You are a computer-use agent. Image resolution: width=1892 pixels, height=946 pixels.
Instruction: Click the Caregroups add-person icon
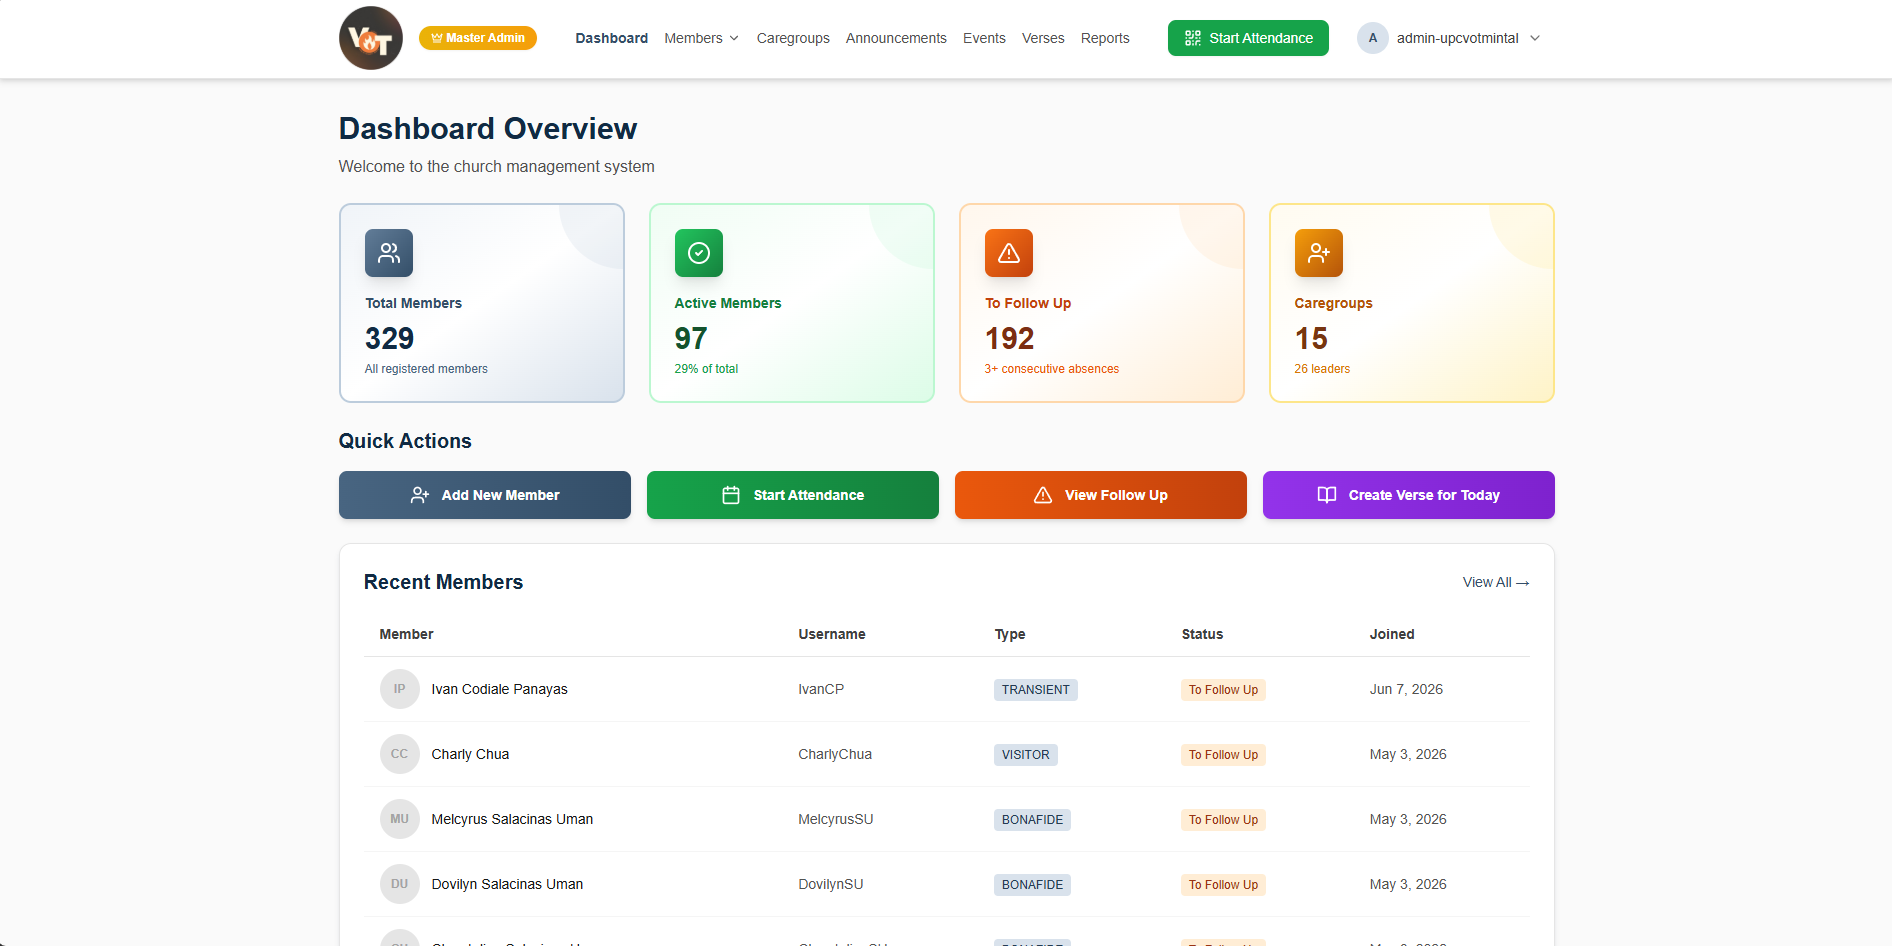coord(1319,253)
